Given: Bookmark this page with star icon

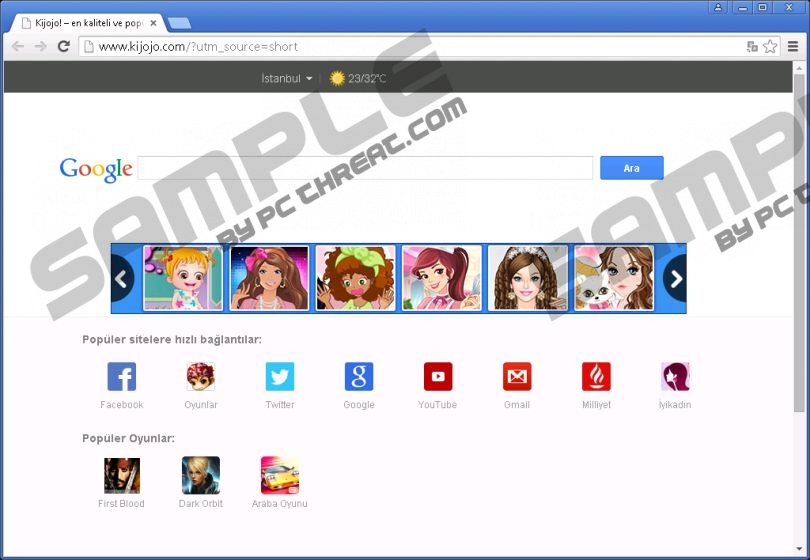Looking at the screenshot, I should [x=770, y=46].
